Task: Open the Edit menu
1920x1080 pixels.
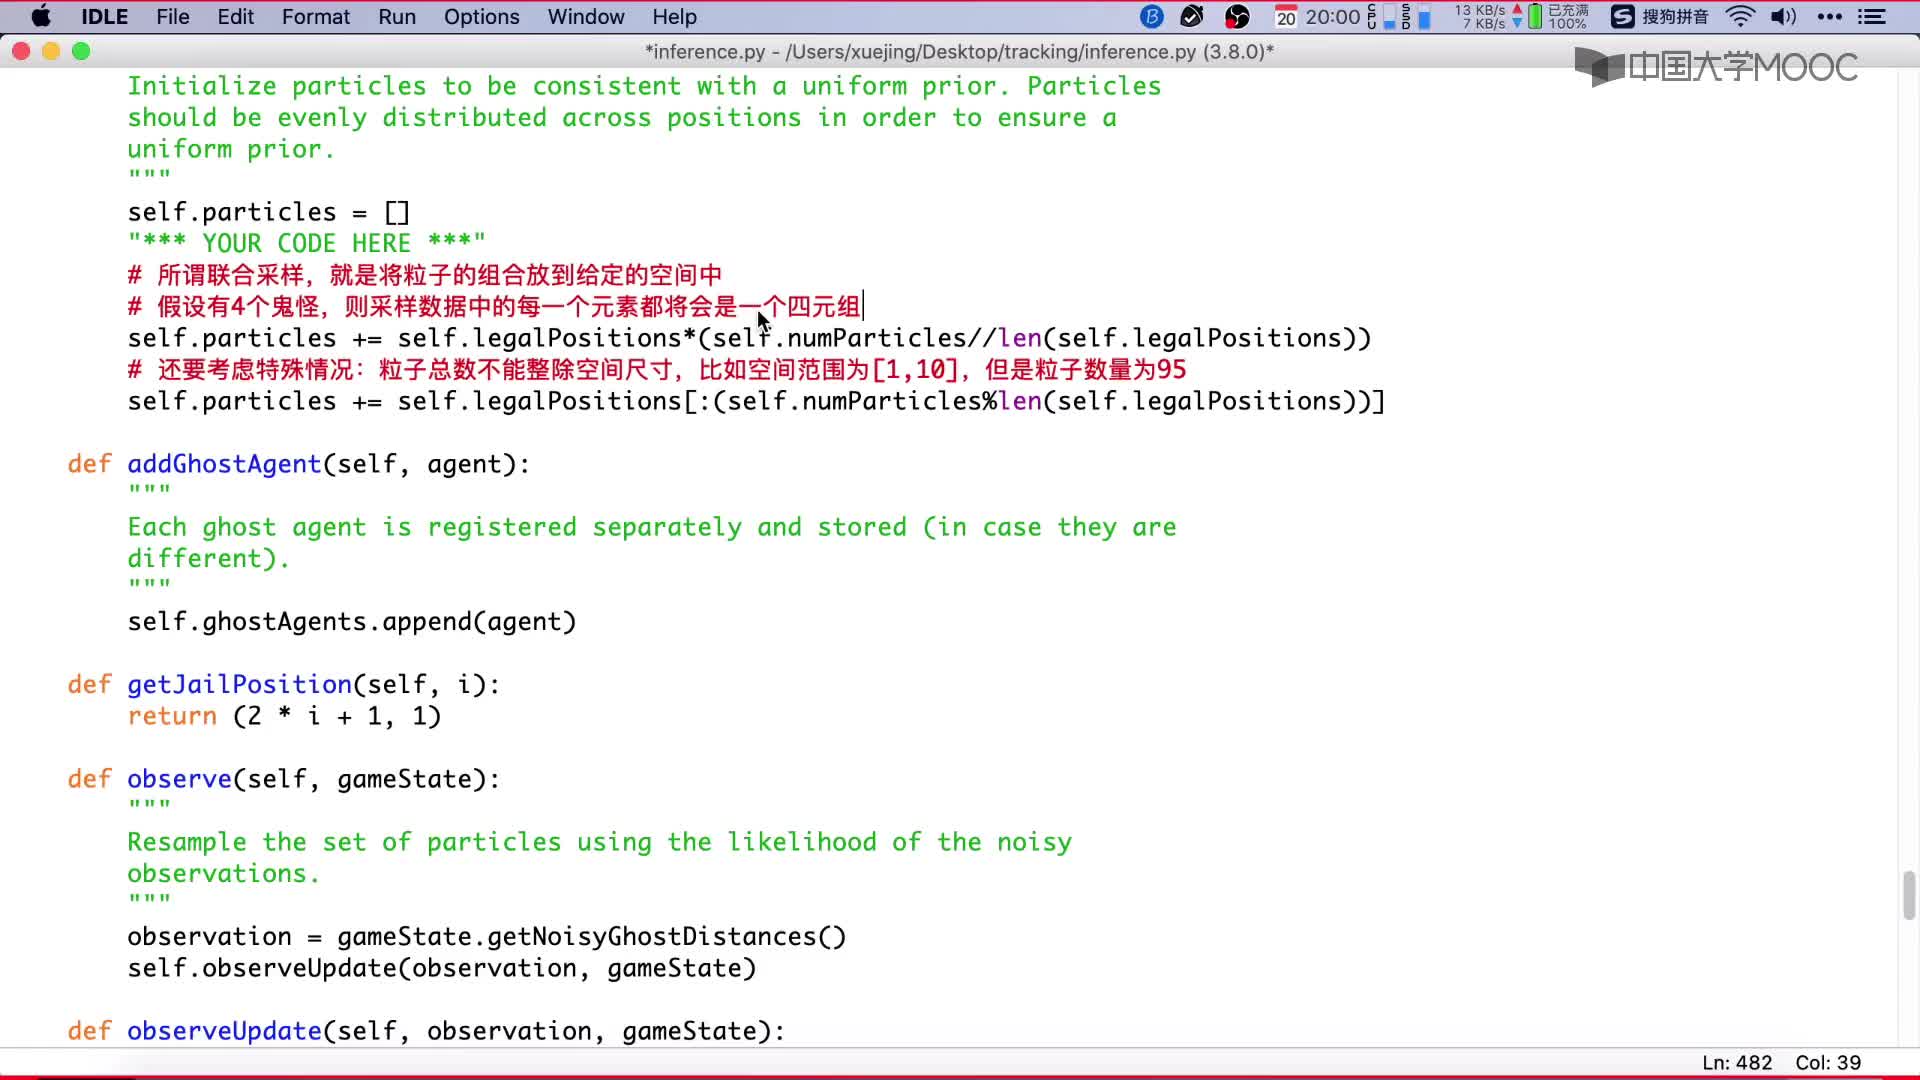Action: (x=236, y=17)
